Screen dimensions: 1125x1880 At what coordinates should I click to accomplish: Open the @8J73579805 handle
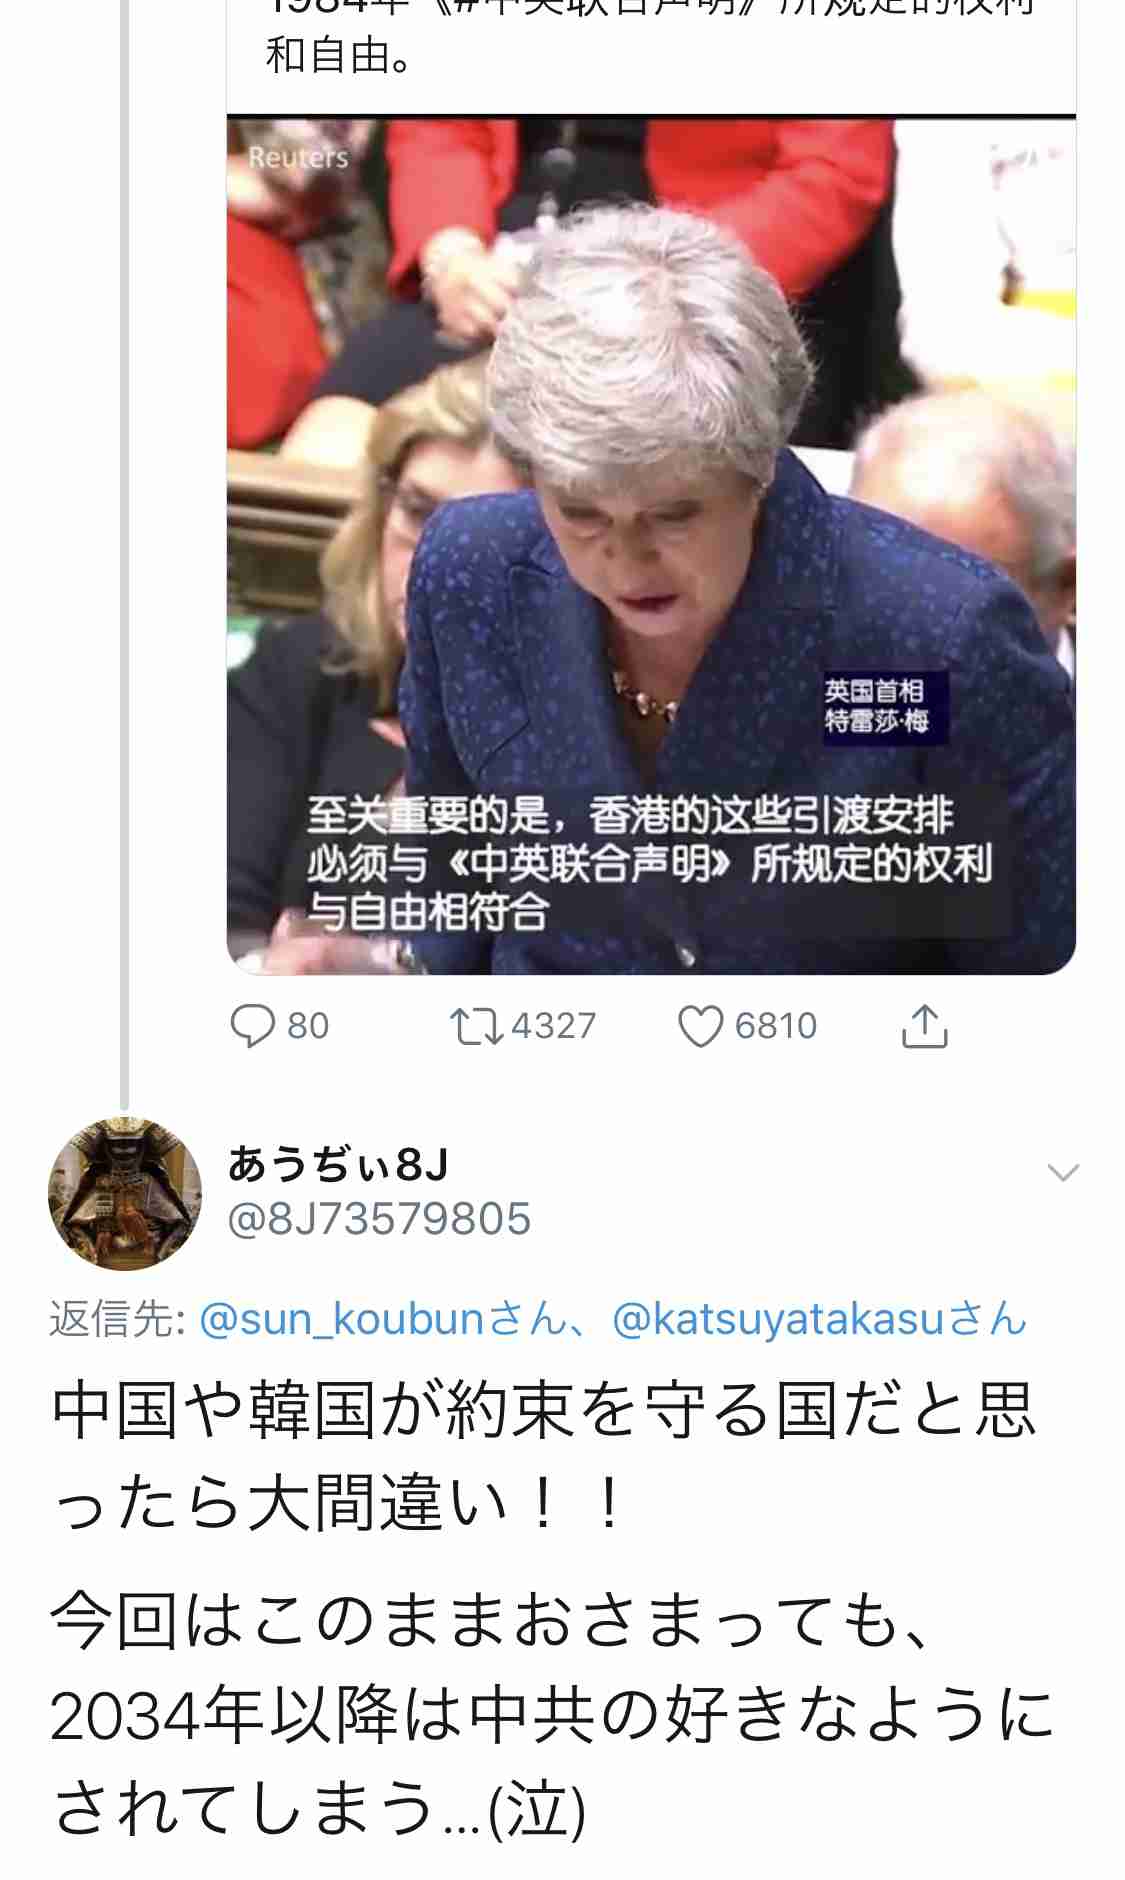pyautogui.click(x=379, y=1219)
